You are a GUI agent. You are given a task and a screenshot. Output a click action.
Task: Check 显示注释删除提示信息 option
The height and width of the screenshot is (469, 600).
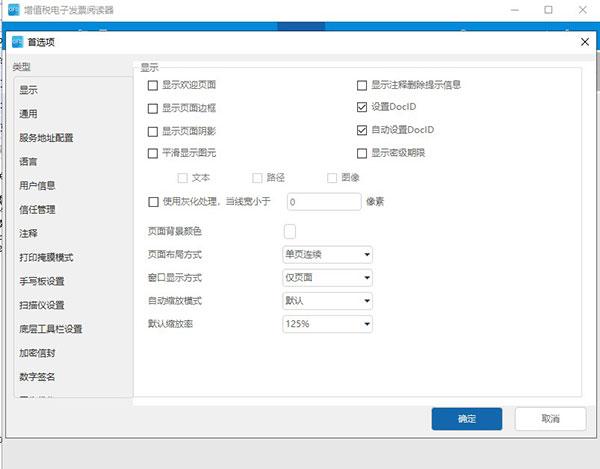click(362, 85)
